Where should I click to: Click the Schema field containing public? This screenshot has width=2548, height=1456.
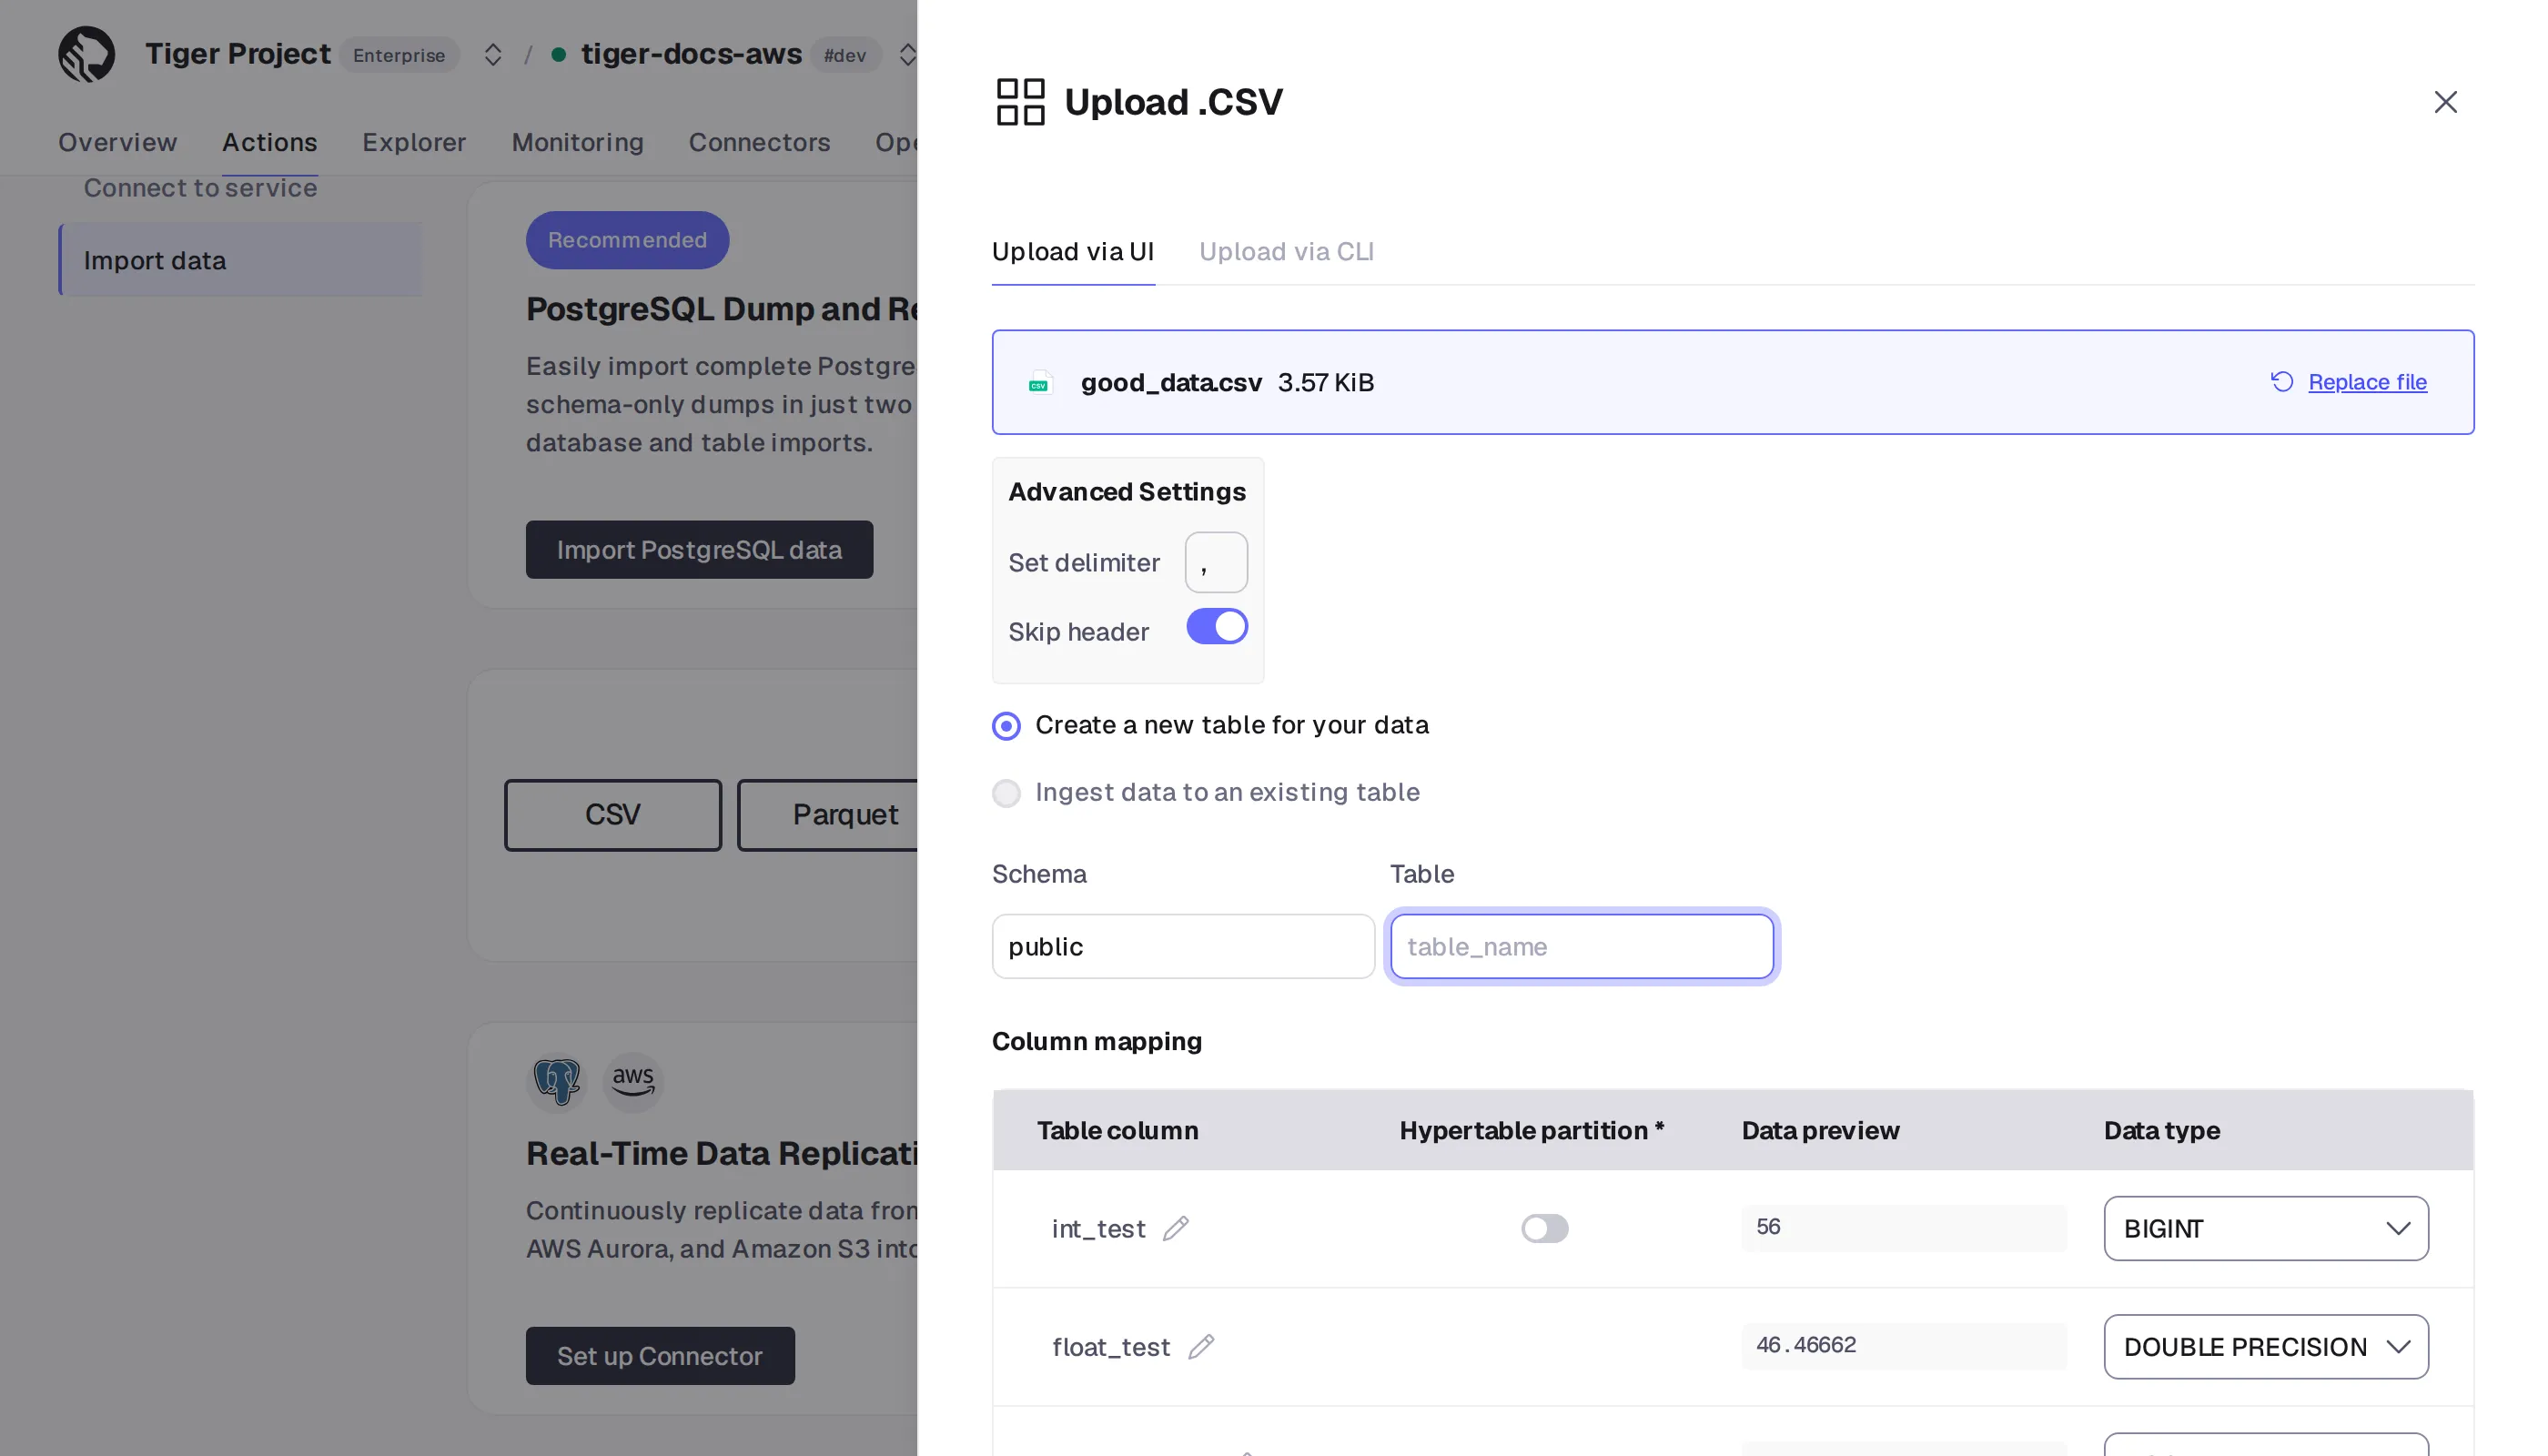pos(1183,946)
